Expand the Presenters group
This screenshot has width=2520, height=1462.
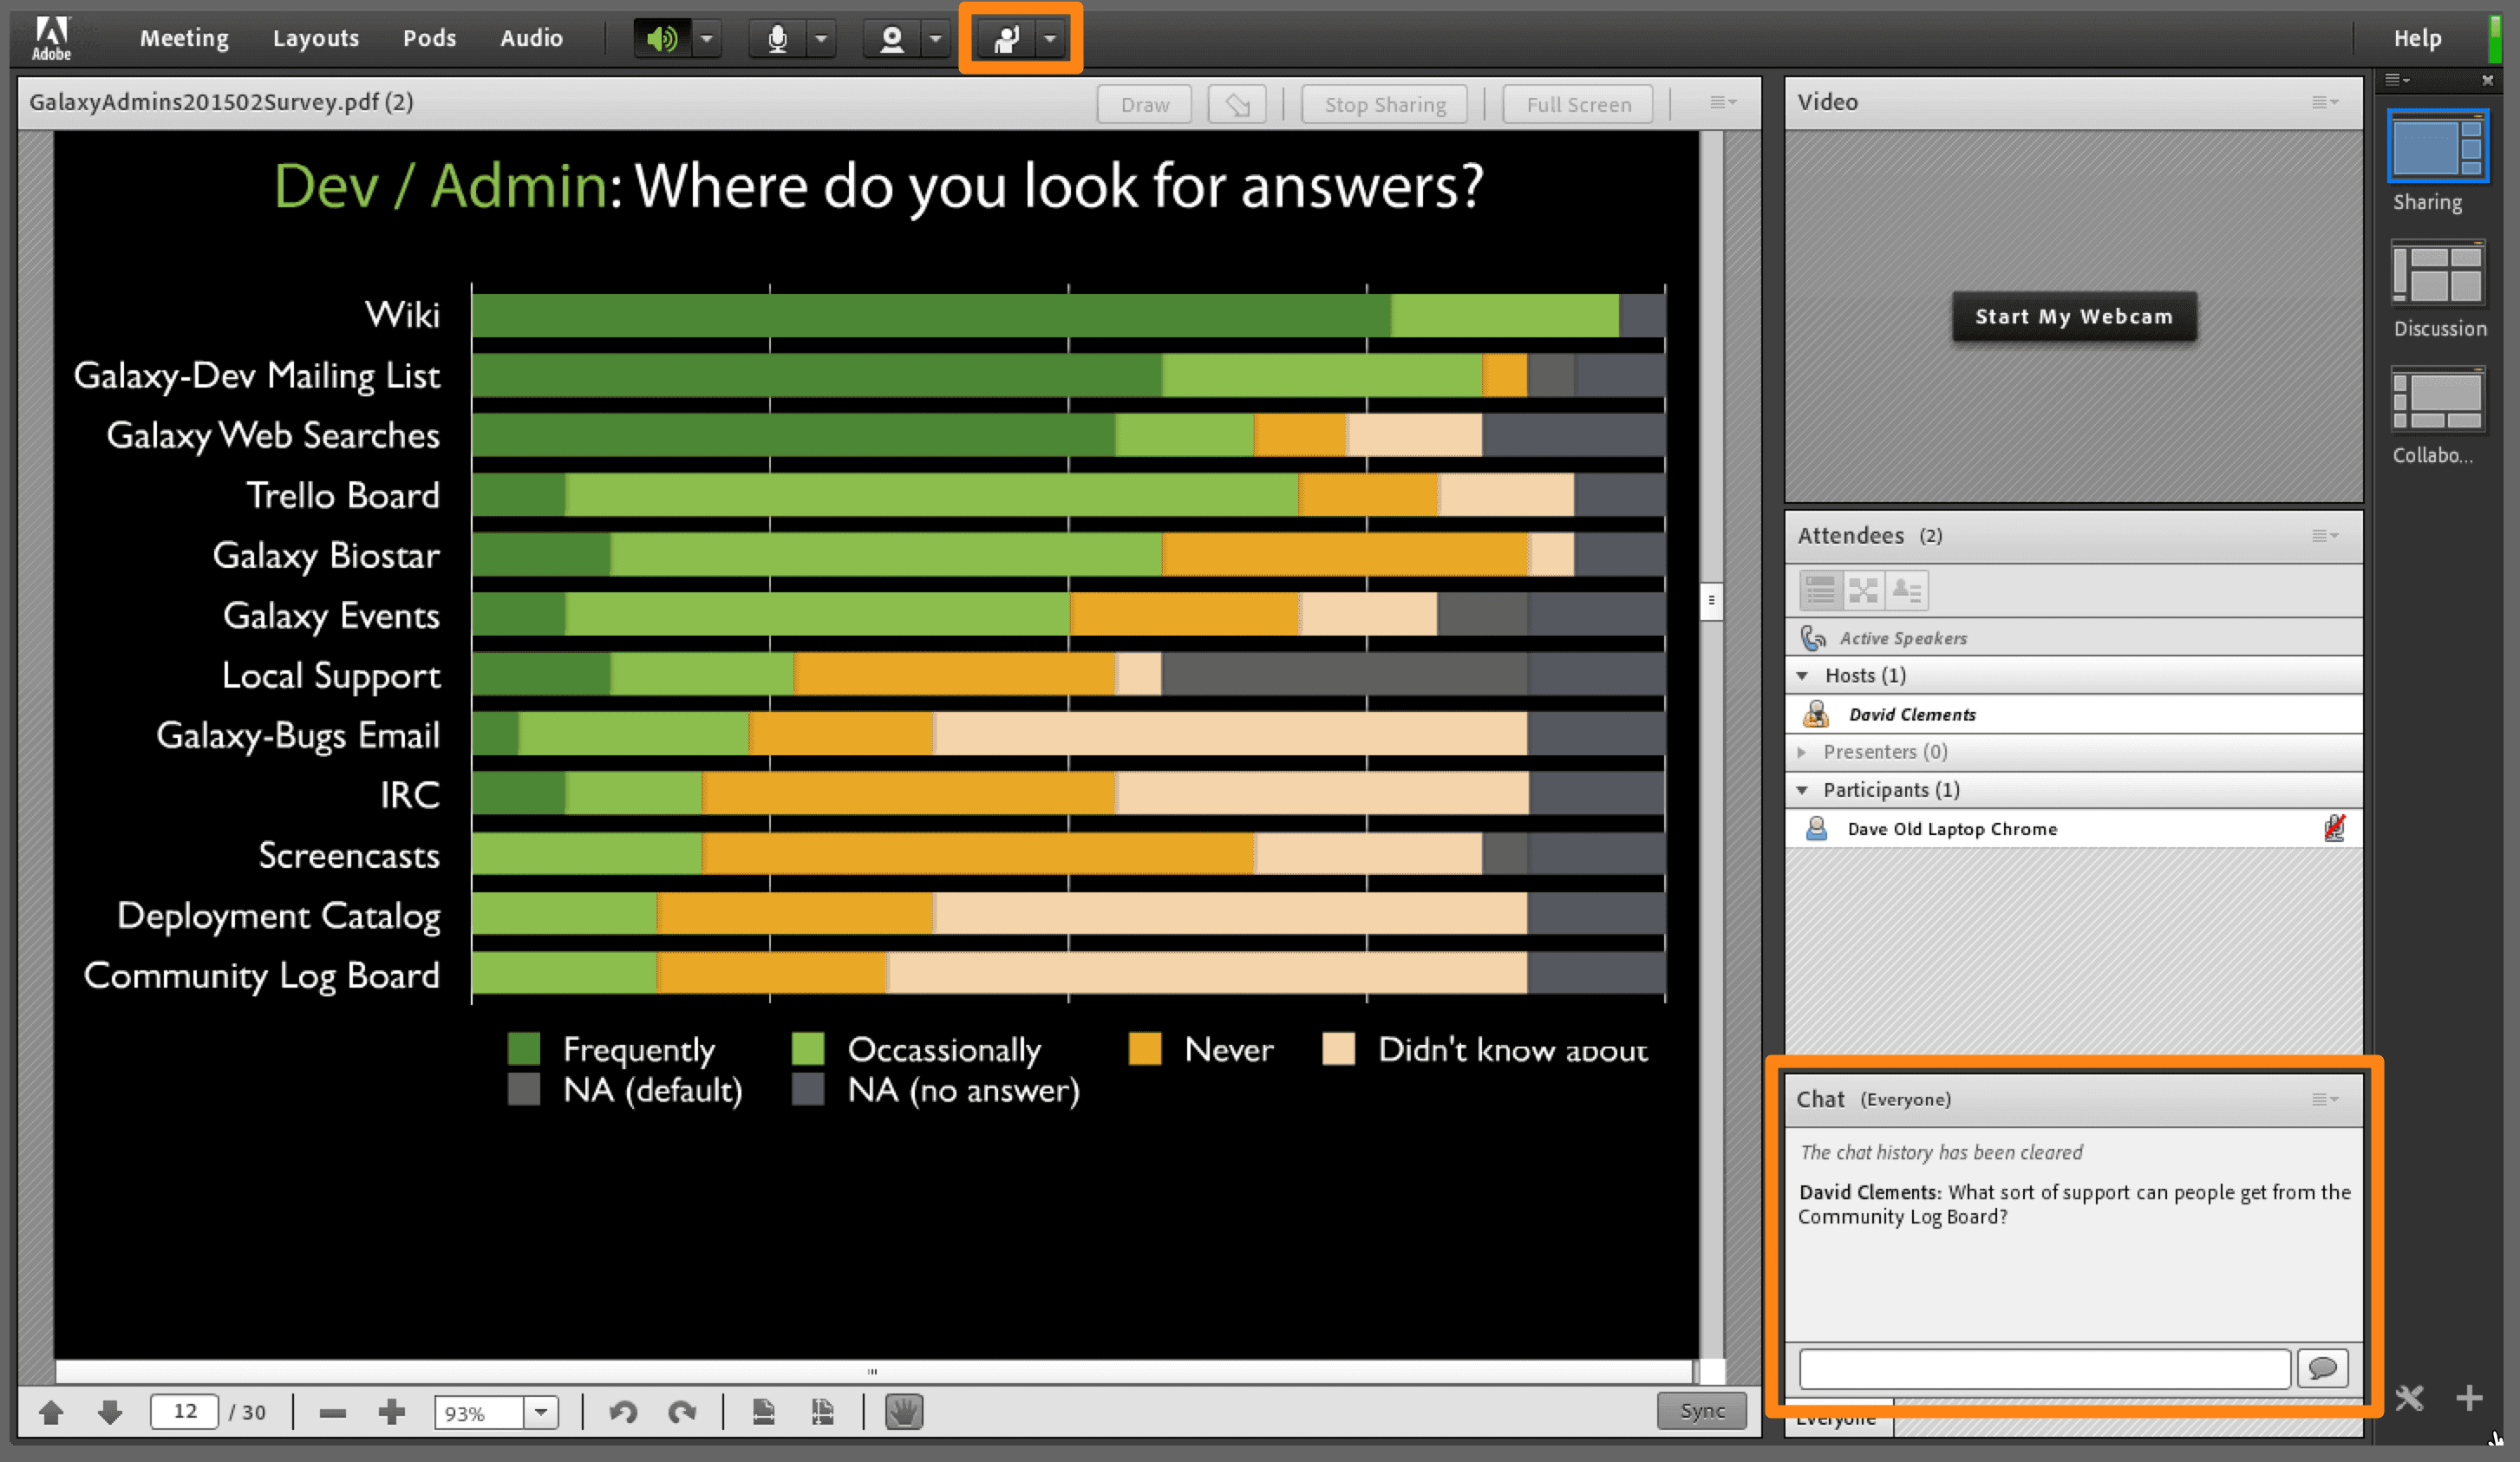point(1803,752)
